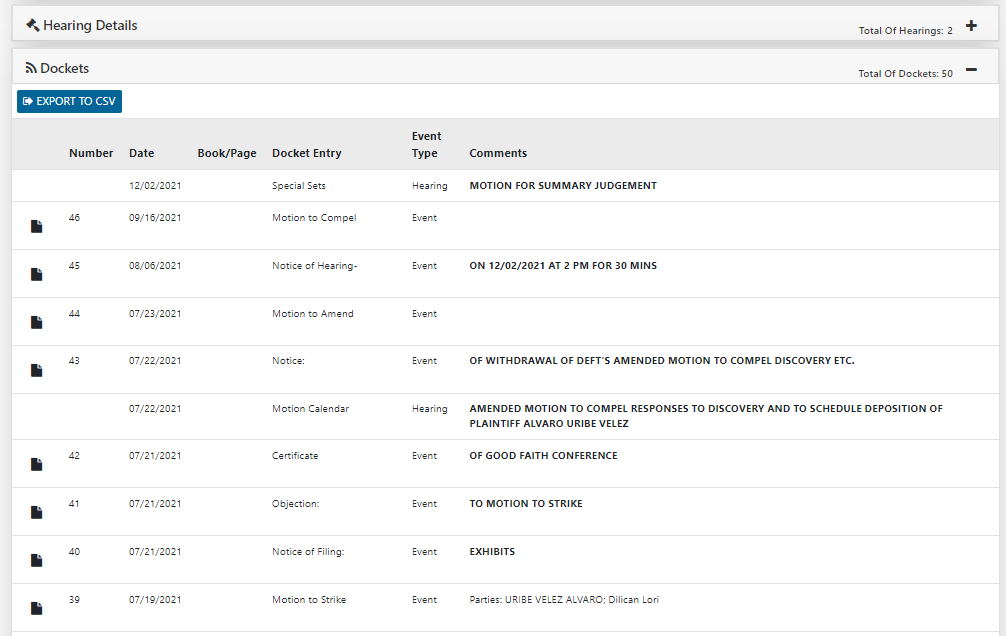This screenshot has width=1006, height=636.
Task: Open document for docket 45 Notice of Hearing
Action: tap(37, 275)
